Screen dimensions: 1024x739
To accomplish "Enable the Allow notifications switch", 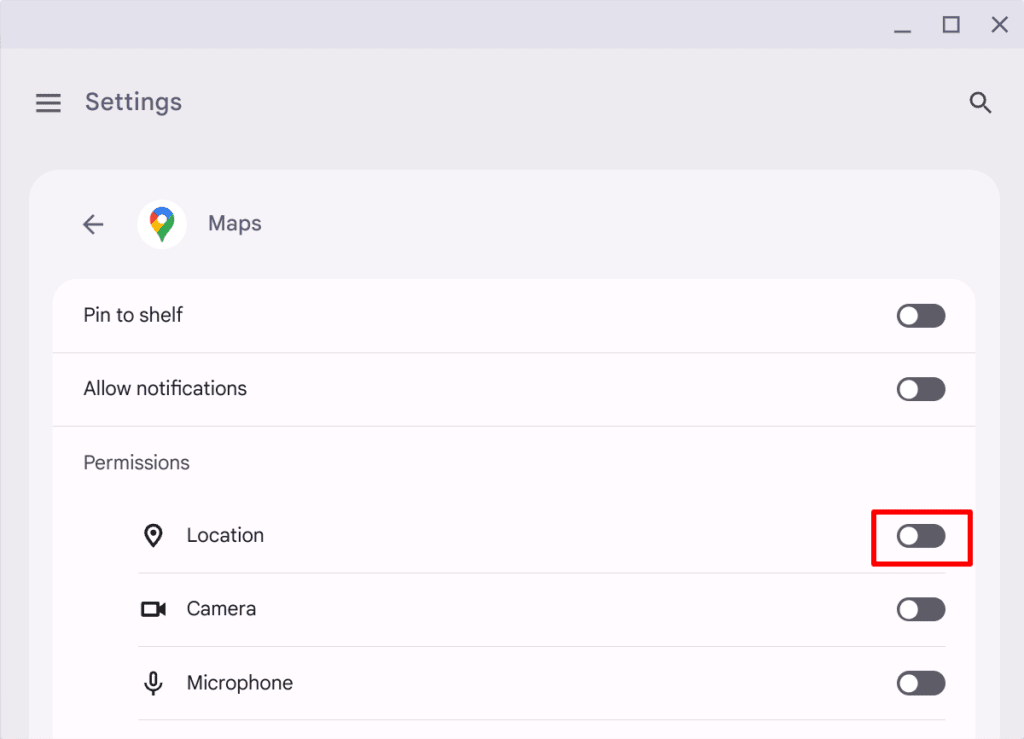I will 921,390.
